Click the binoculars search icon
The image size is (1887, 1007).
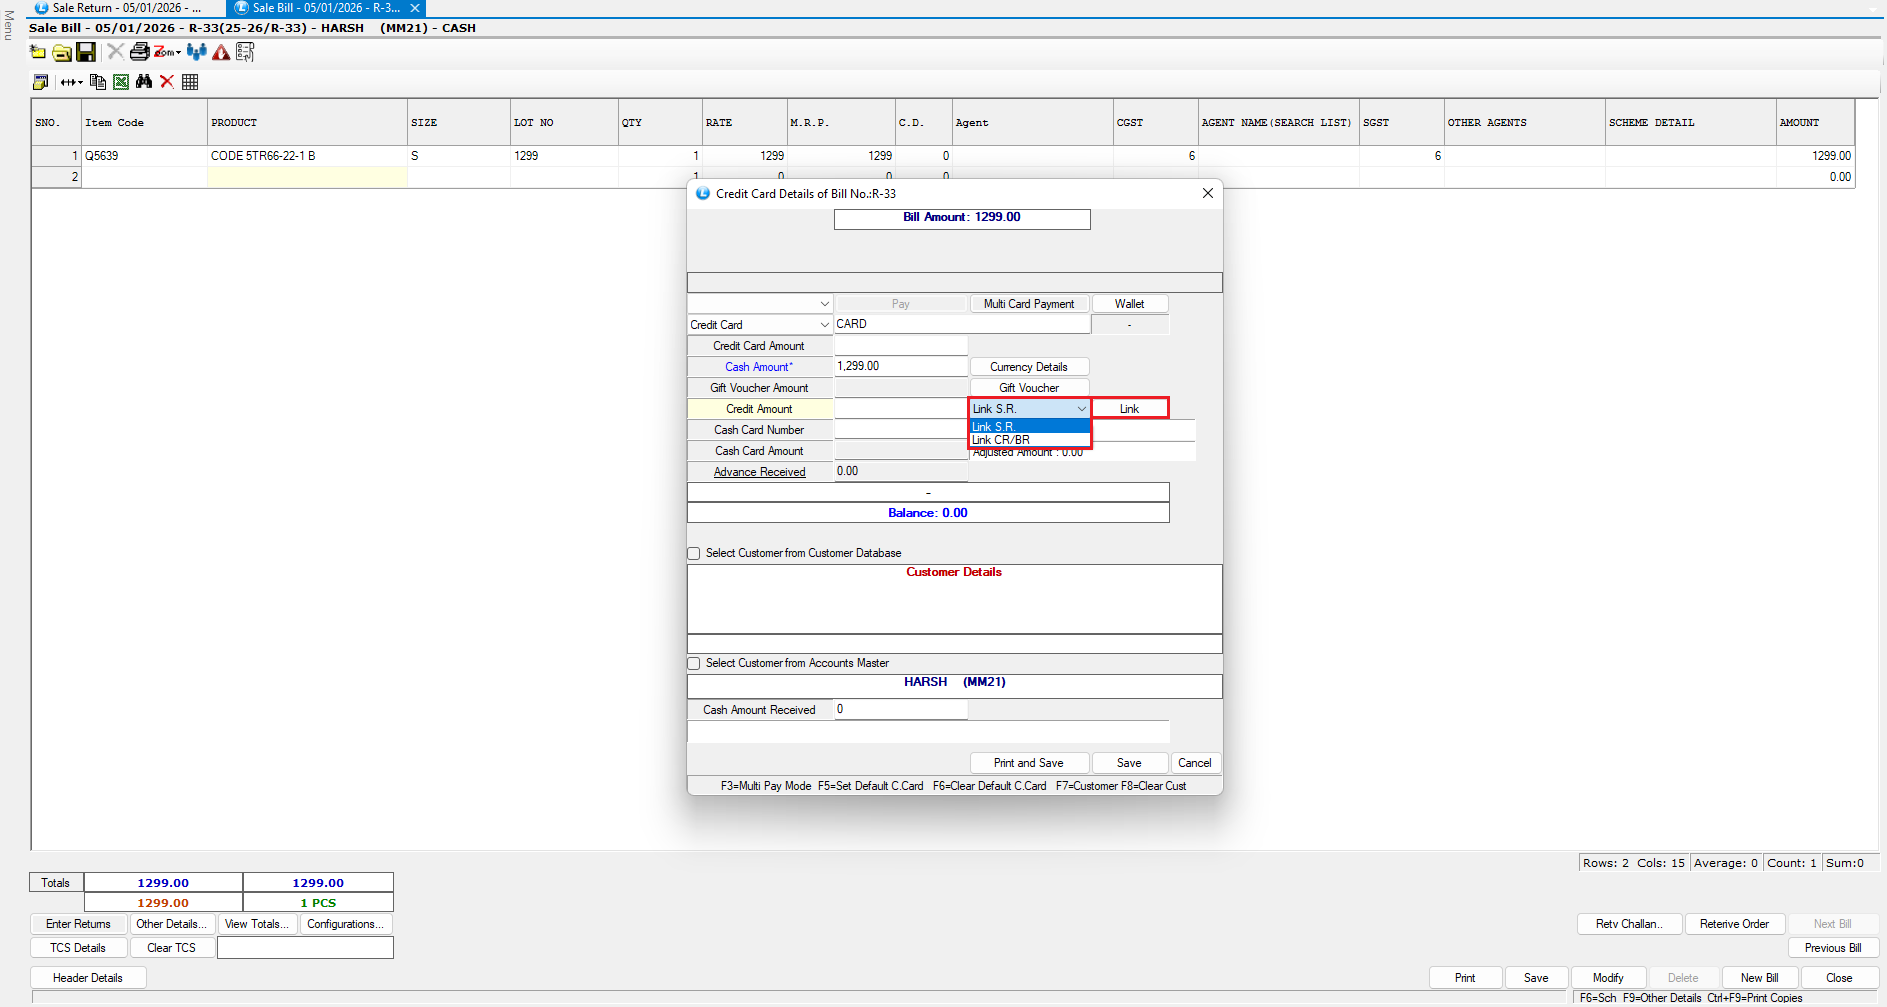pos(144,82)
